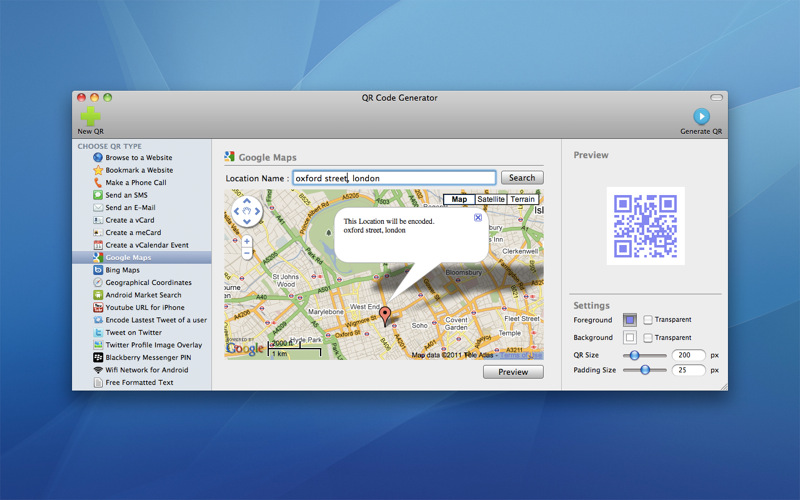Image resolution: width=800 pixels, height=500 pixels.
Task: Enable Background Transparent checkbox
Action: (647, 338)
